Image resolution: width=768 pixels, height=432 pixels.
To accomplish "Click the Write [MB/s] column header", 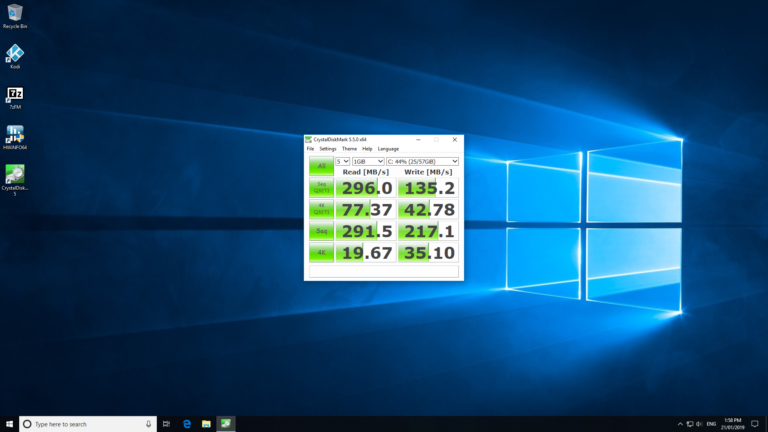I will pos(428,172).
